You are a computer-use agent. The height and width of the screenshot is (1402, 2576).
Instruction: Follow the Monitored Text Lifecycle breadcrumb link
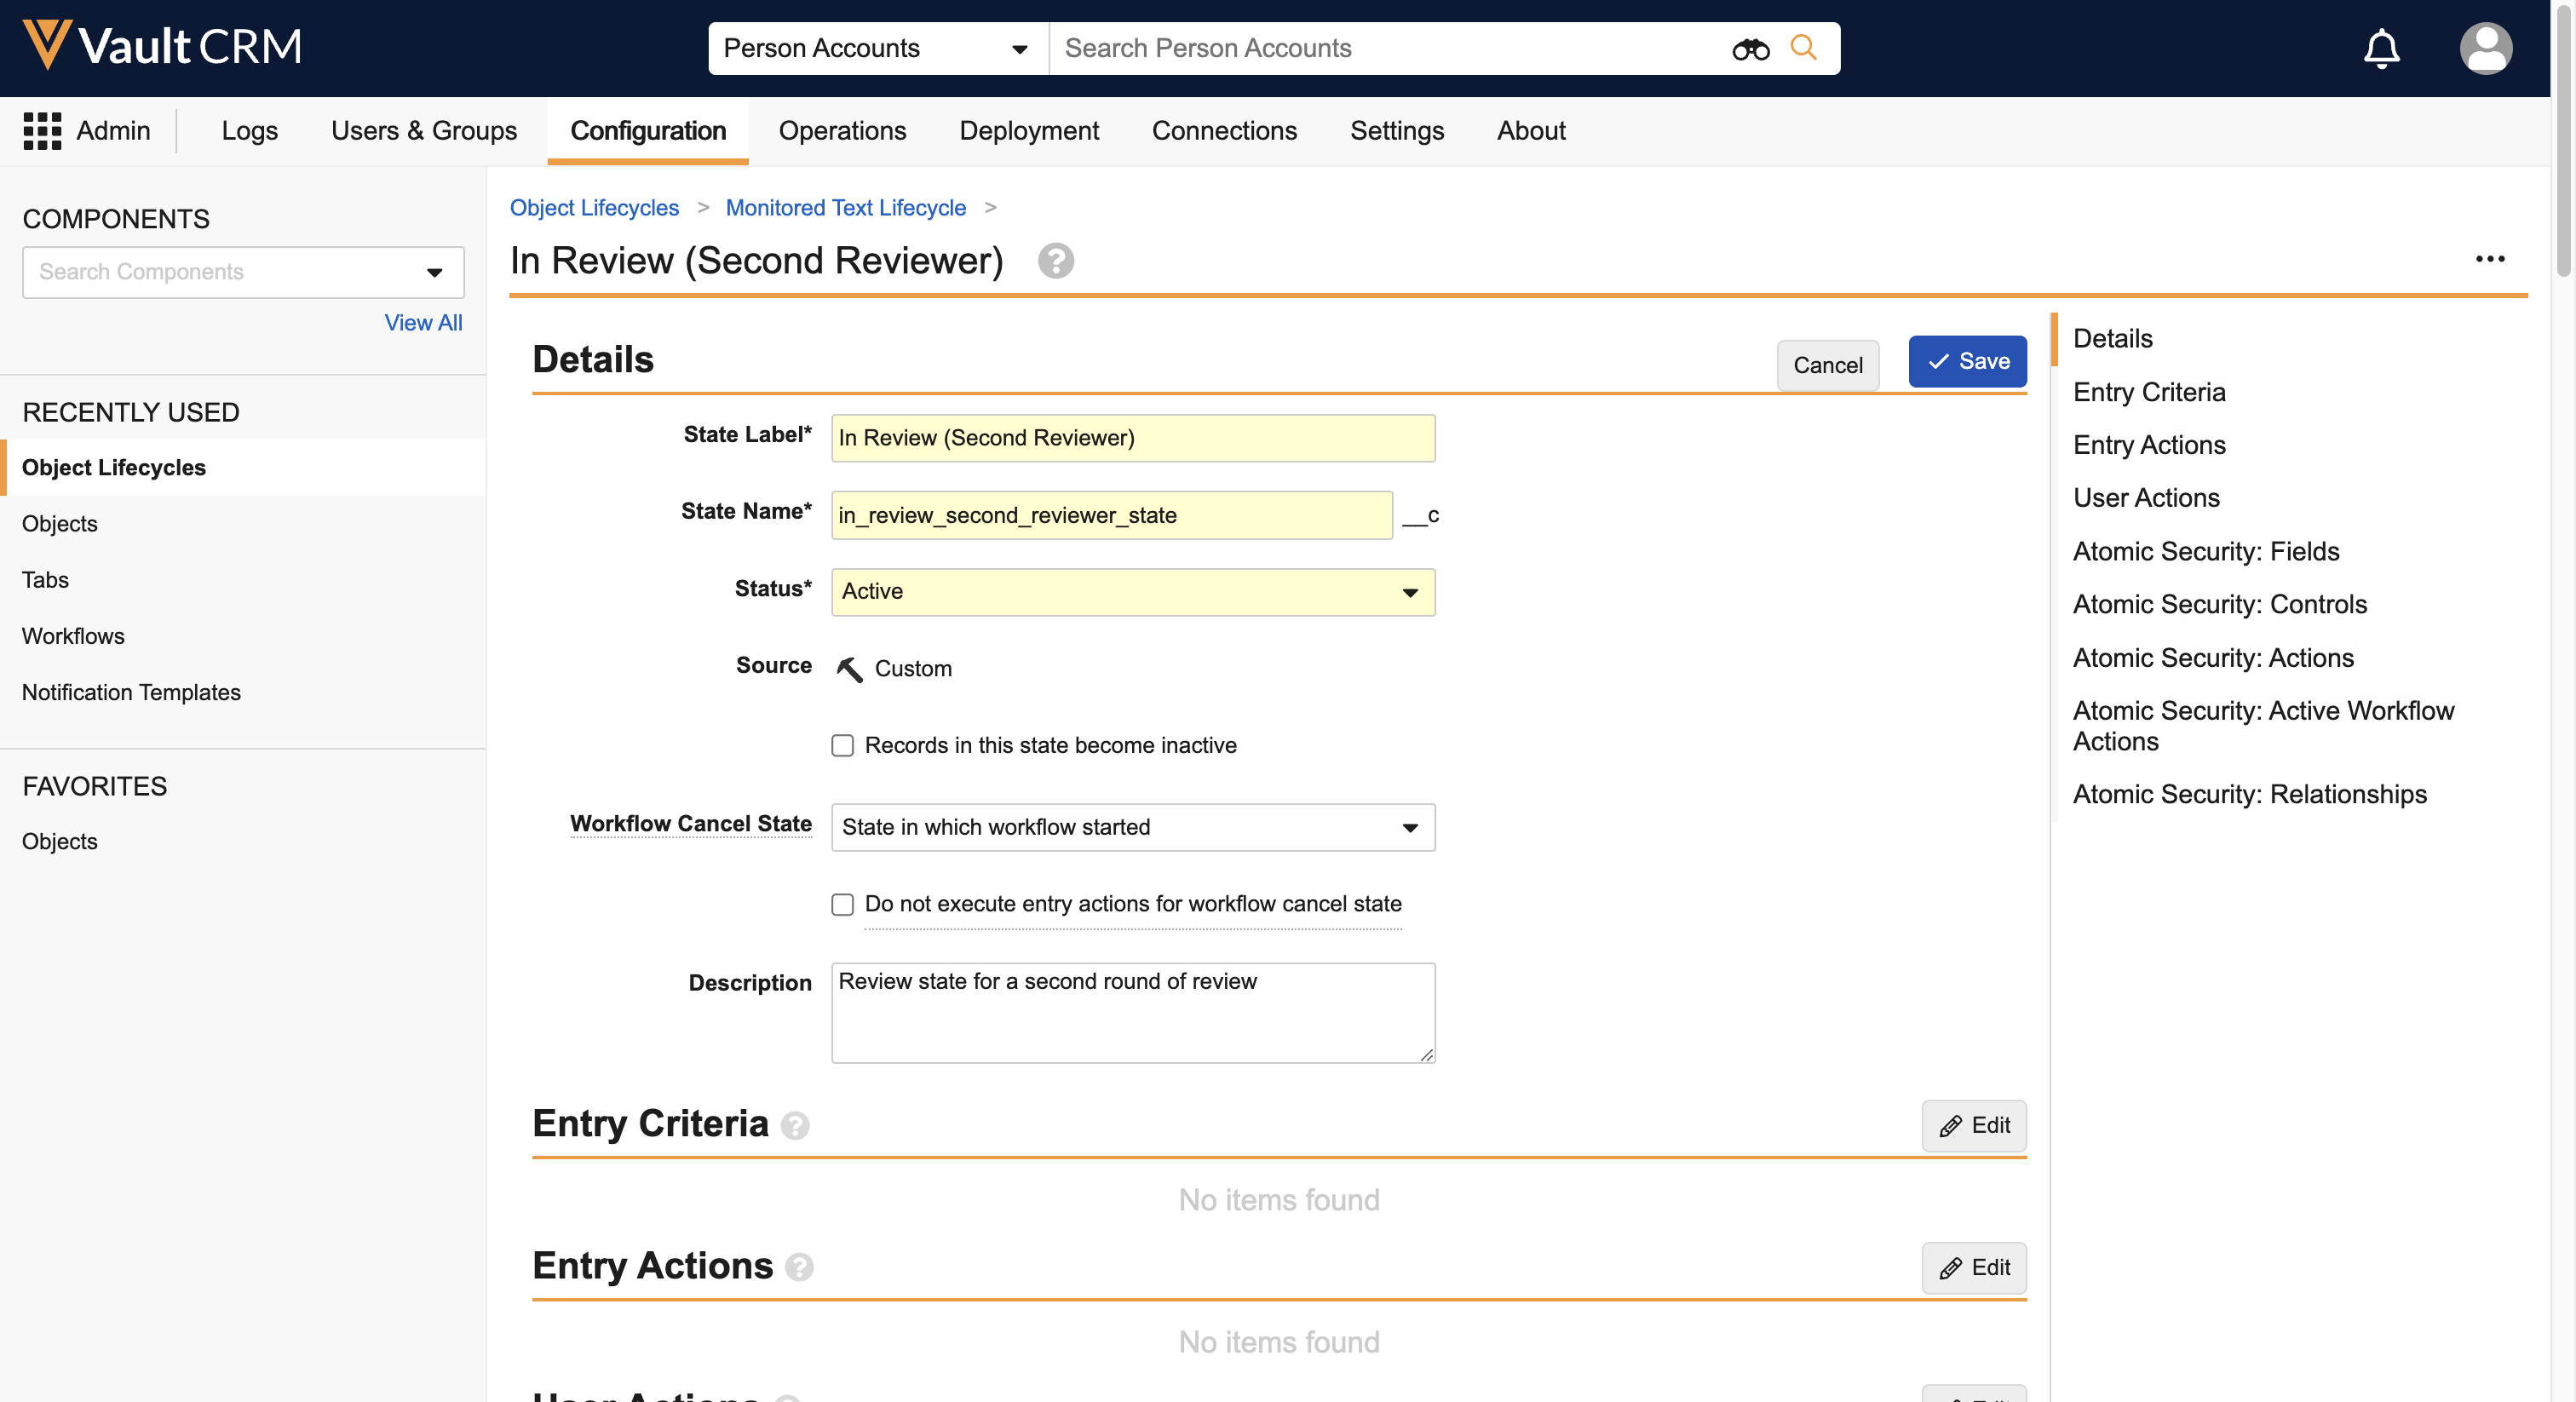(x=845, y=207)
